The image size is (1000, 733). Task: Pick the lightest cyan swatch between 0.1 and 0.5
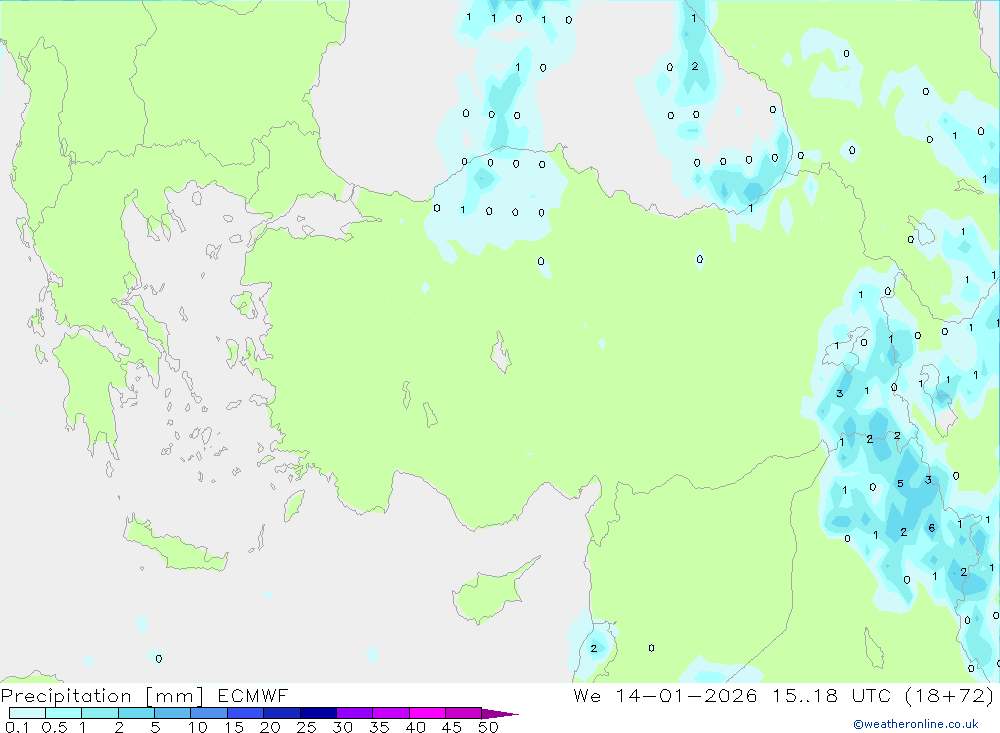[x=27, y=713]
